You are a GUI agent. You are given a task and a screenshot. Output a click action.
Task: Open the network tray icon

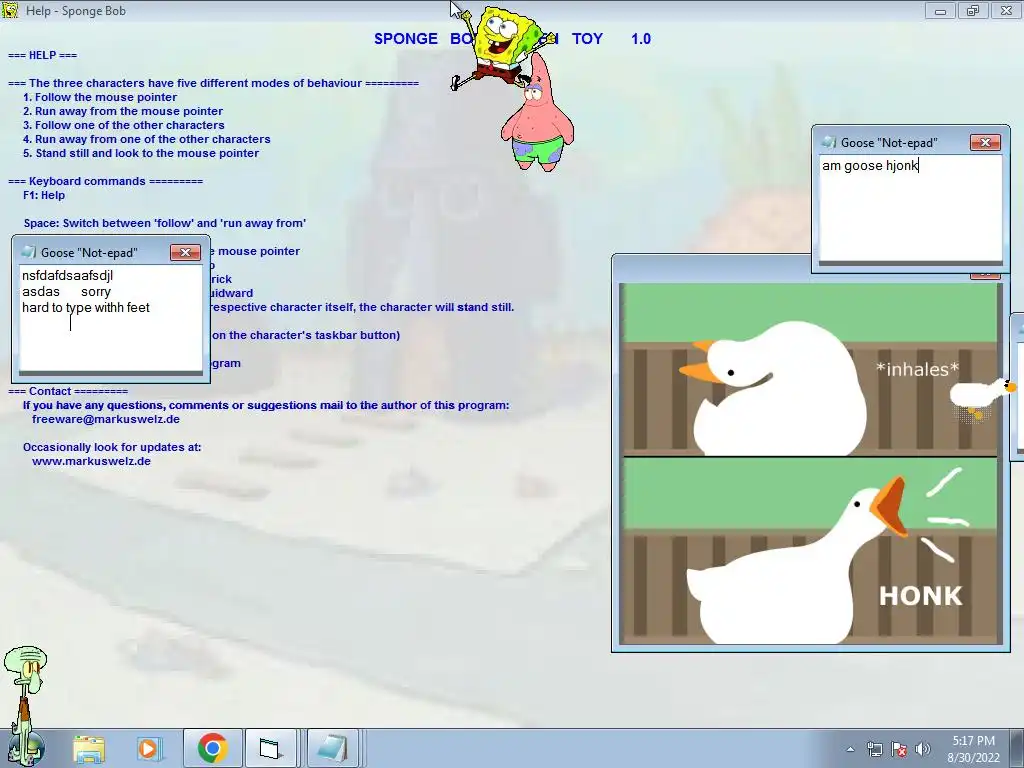(x=874, y=749)
